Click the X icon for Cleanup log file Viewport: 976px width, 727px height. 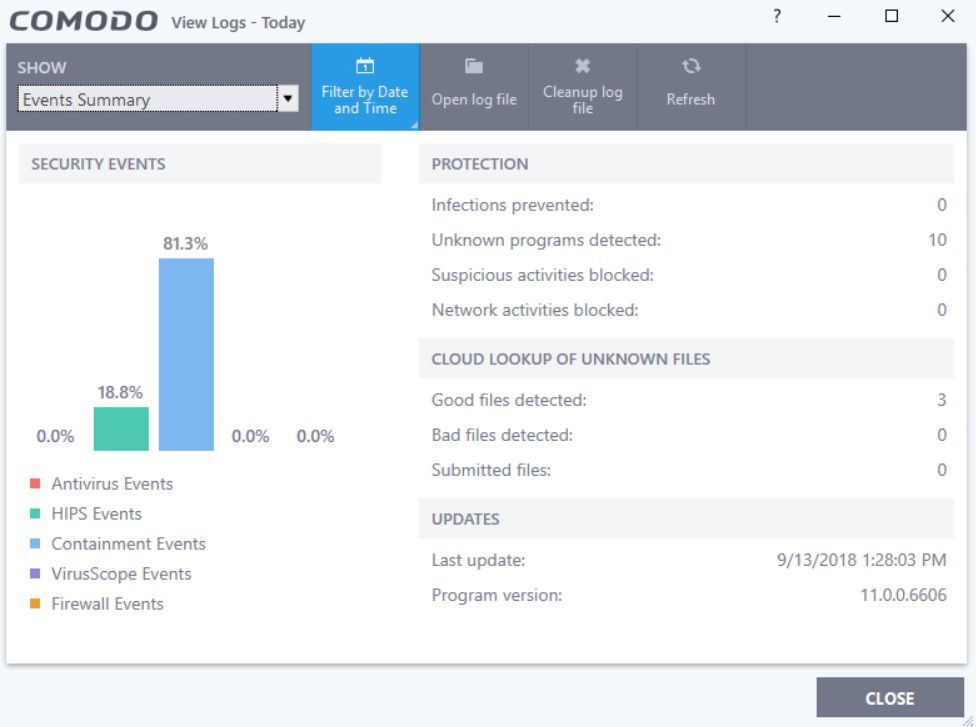(x=582, y=65)
